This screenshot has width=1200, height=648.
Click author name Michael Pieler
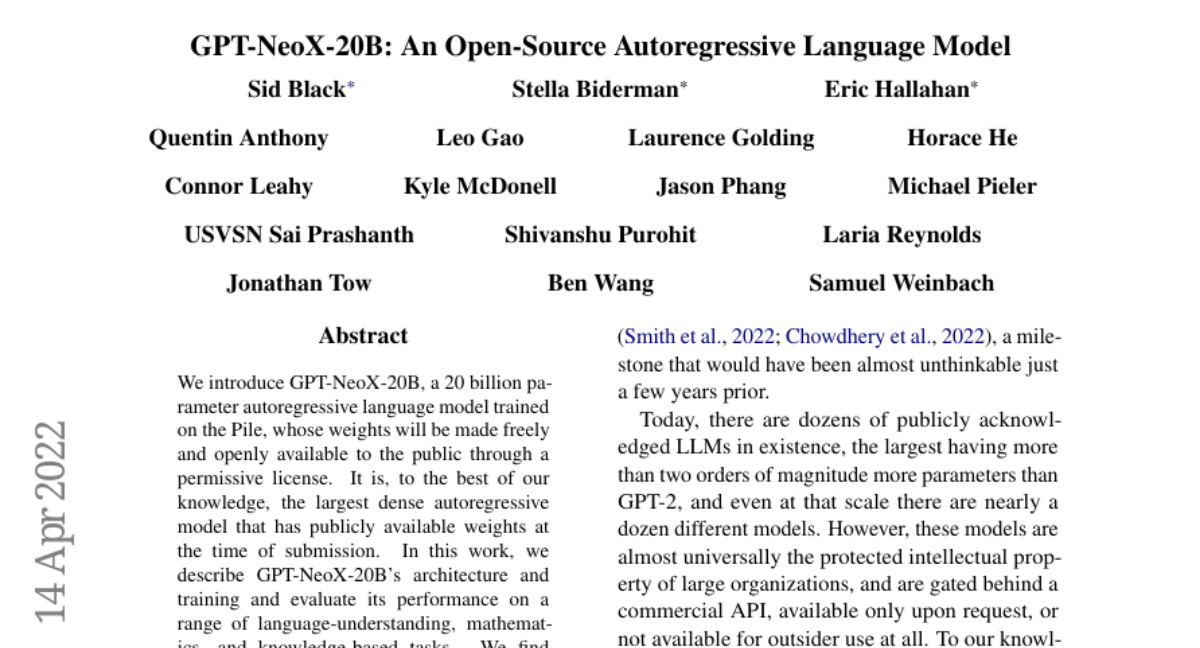(962, 187)
